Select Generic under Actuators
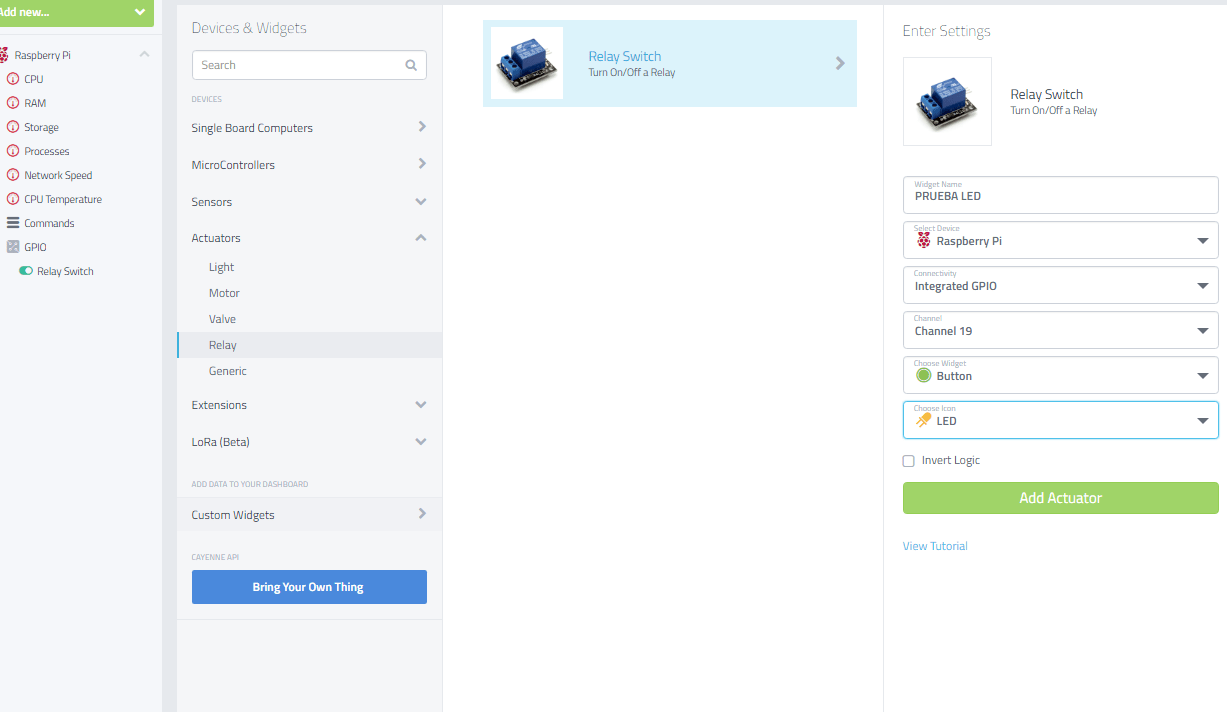Screen dimensions: 1227x712 pos(227,371)
